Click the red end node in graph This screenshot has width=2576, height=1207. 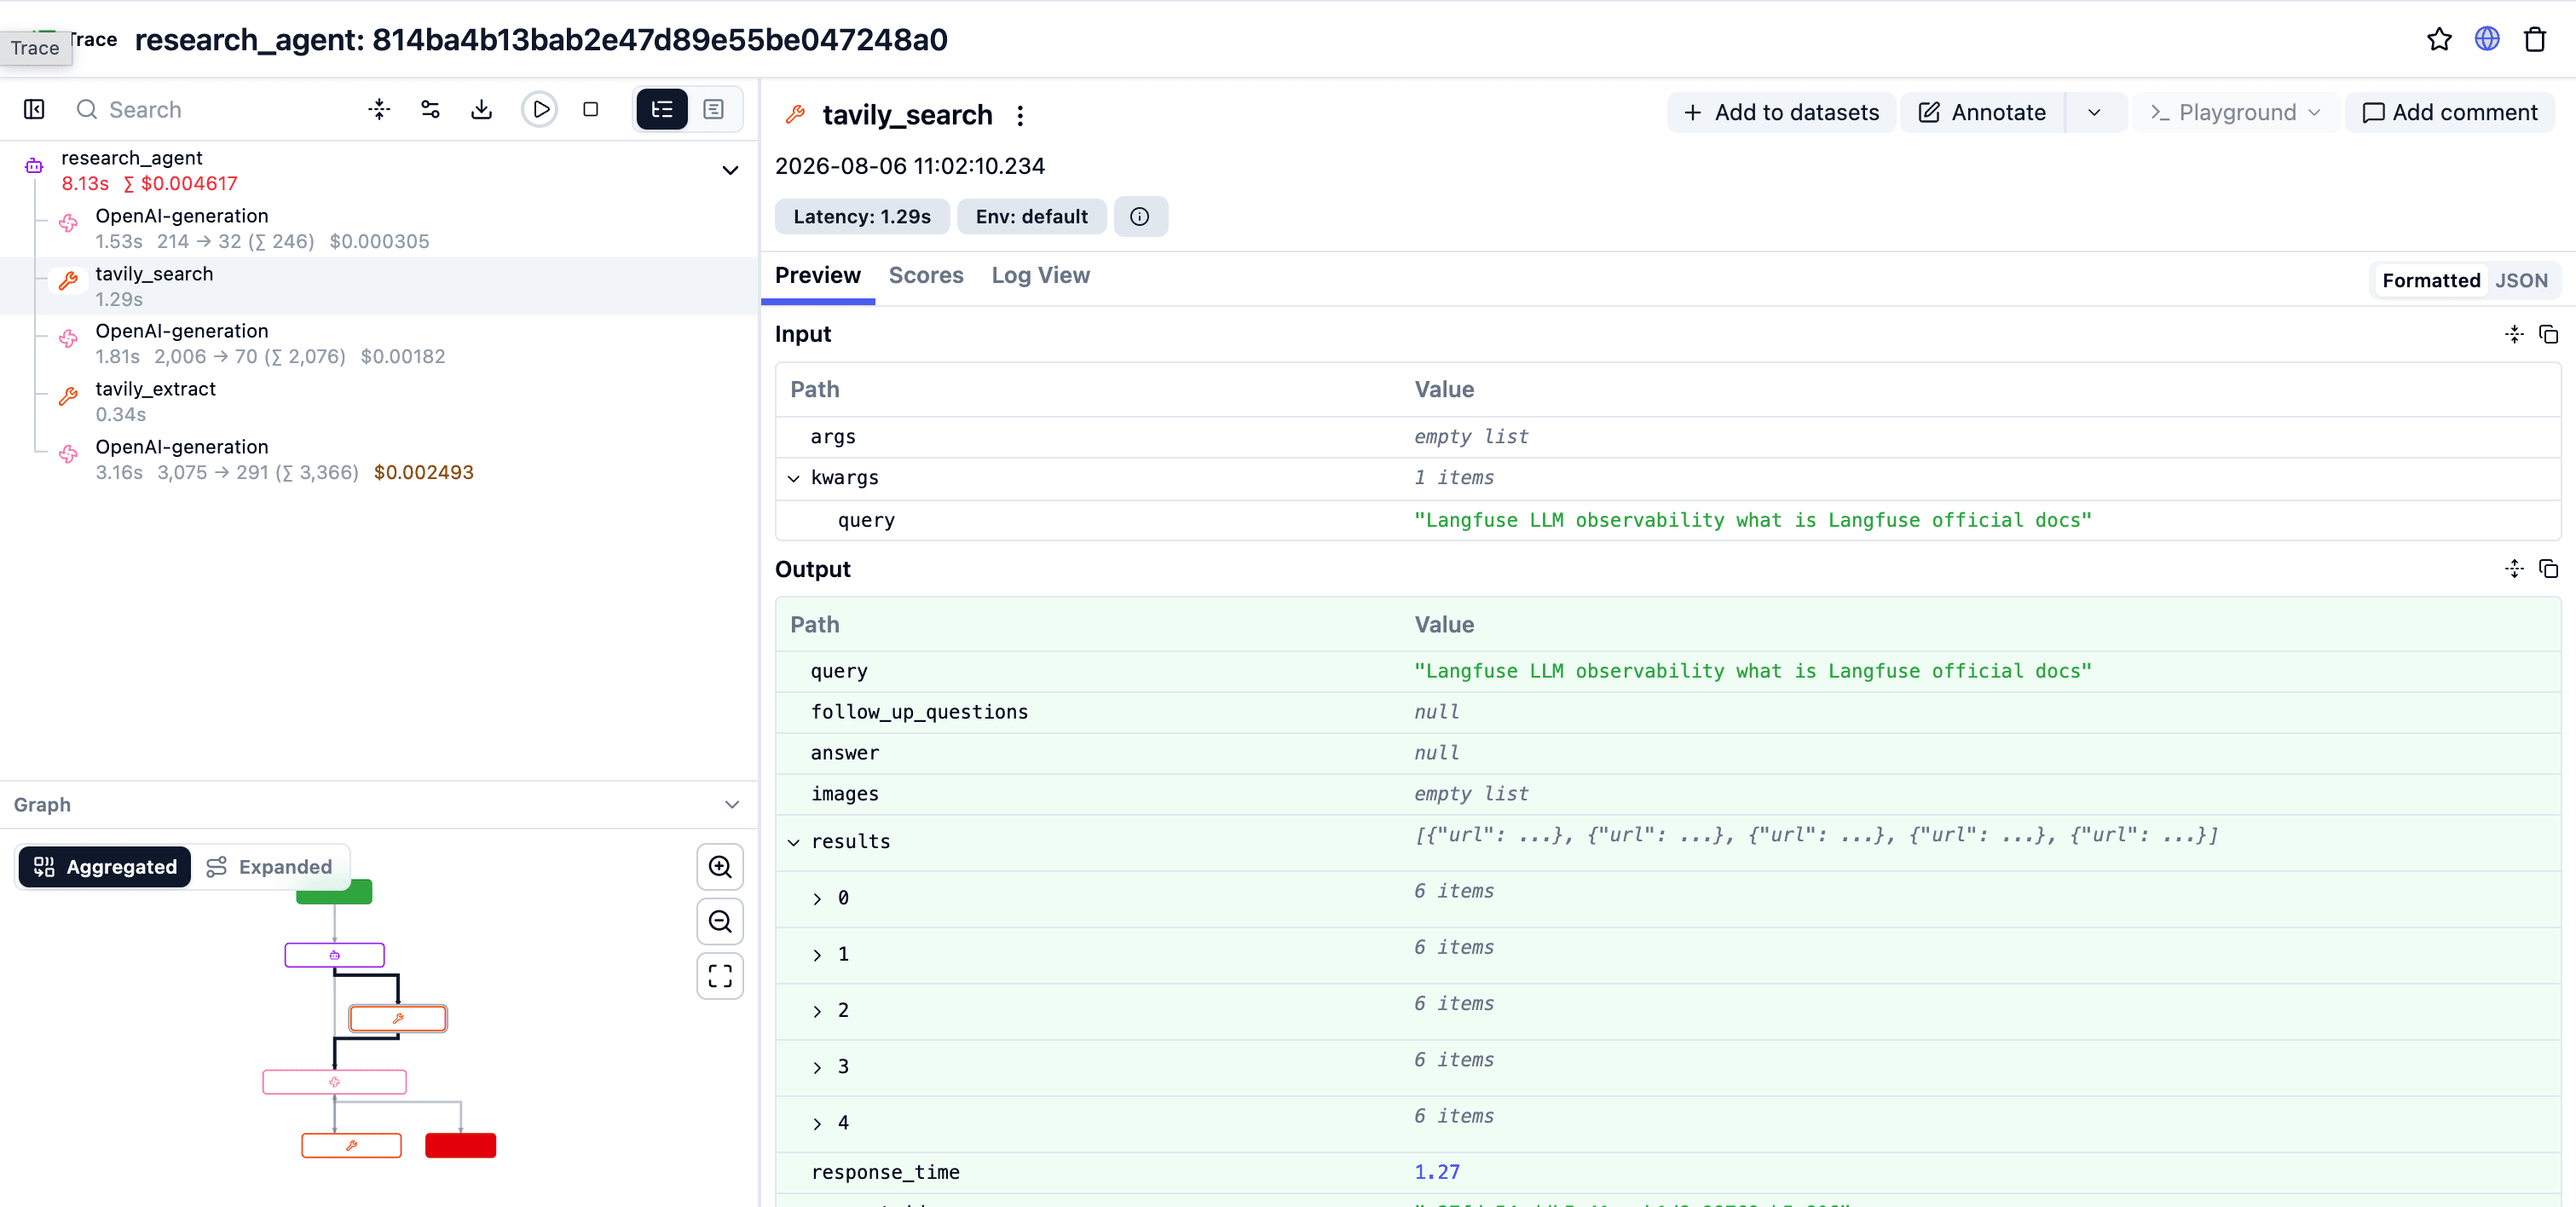pos(461,1146)
